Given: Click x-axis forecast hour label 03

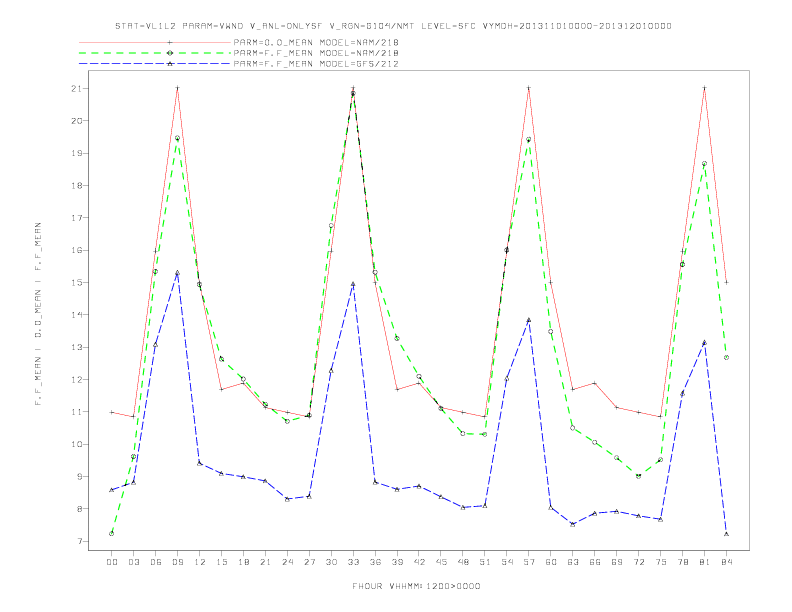Looking at the screenshot, I should coord(133,562).
